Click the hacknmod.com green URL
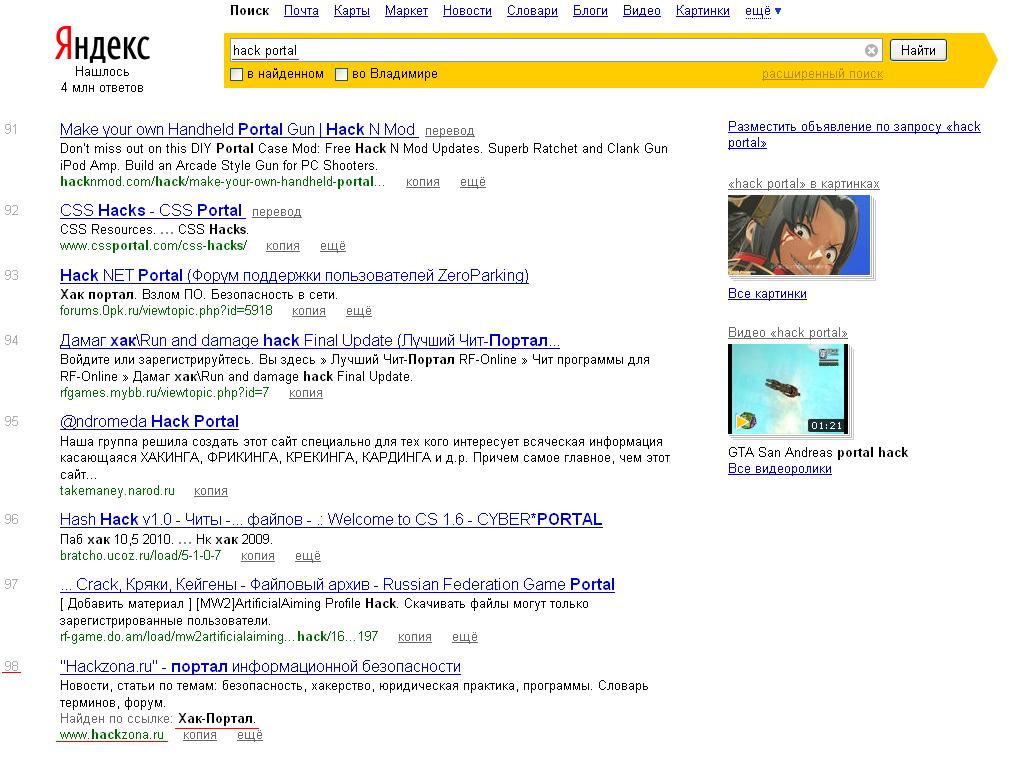Screen dimensions: 1026x758 (x=222, y=182)
